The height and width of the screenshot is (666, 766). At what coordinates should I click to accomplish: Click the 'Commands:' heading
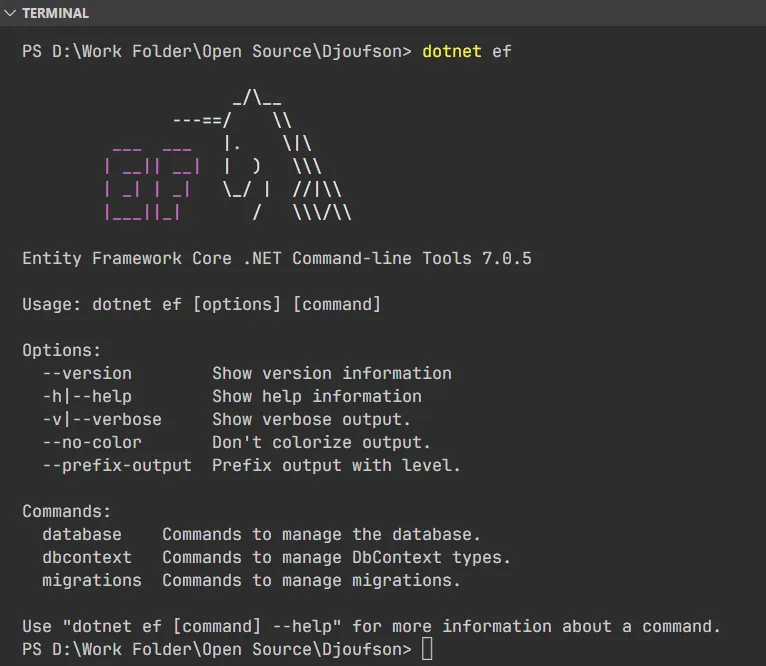tap(66, 511)
